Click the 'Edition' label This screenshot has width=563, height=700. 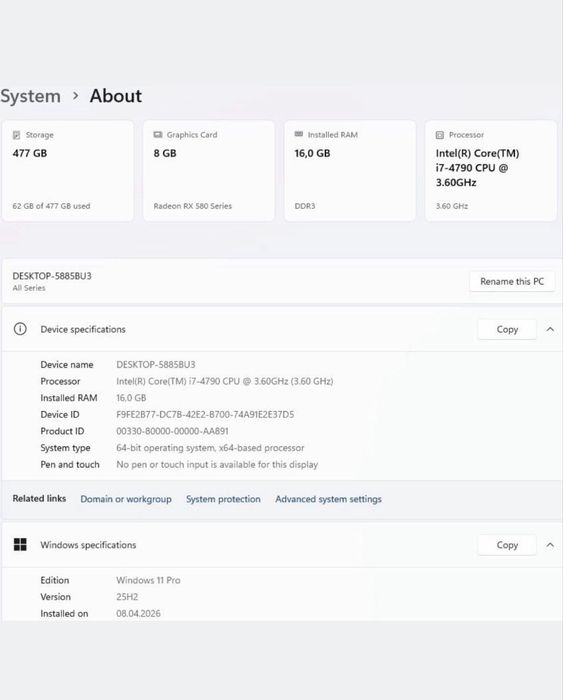[55, 580]
